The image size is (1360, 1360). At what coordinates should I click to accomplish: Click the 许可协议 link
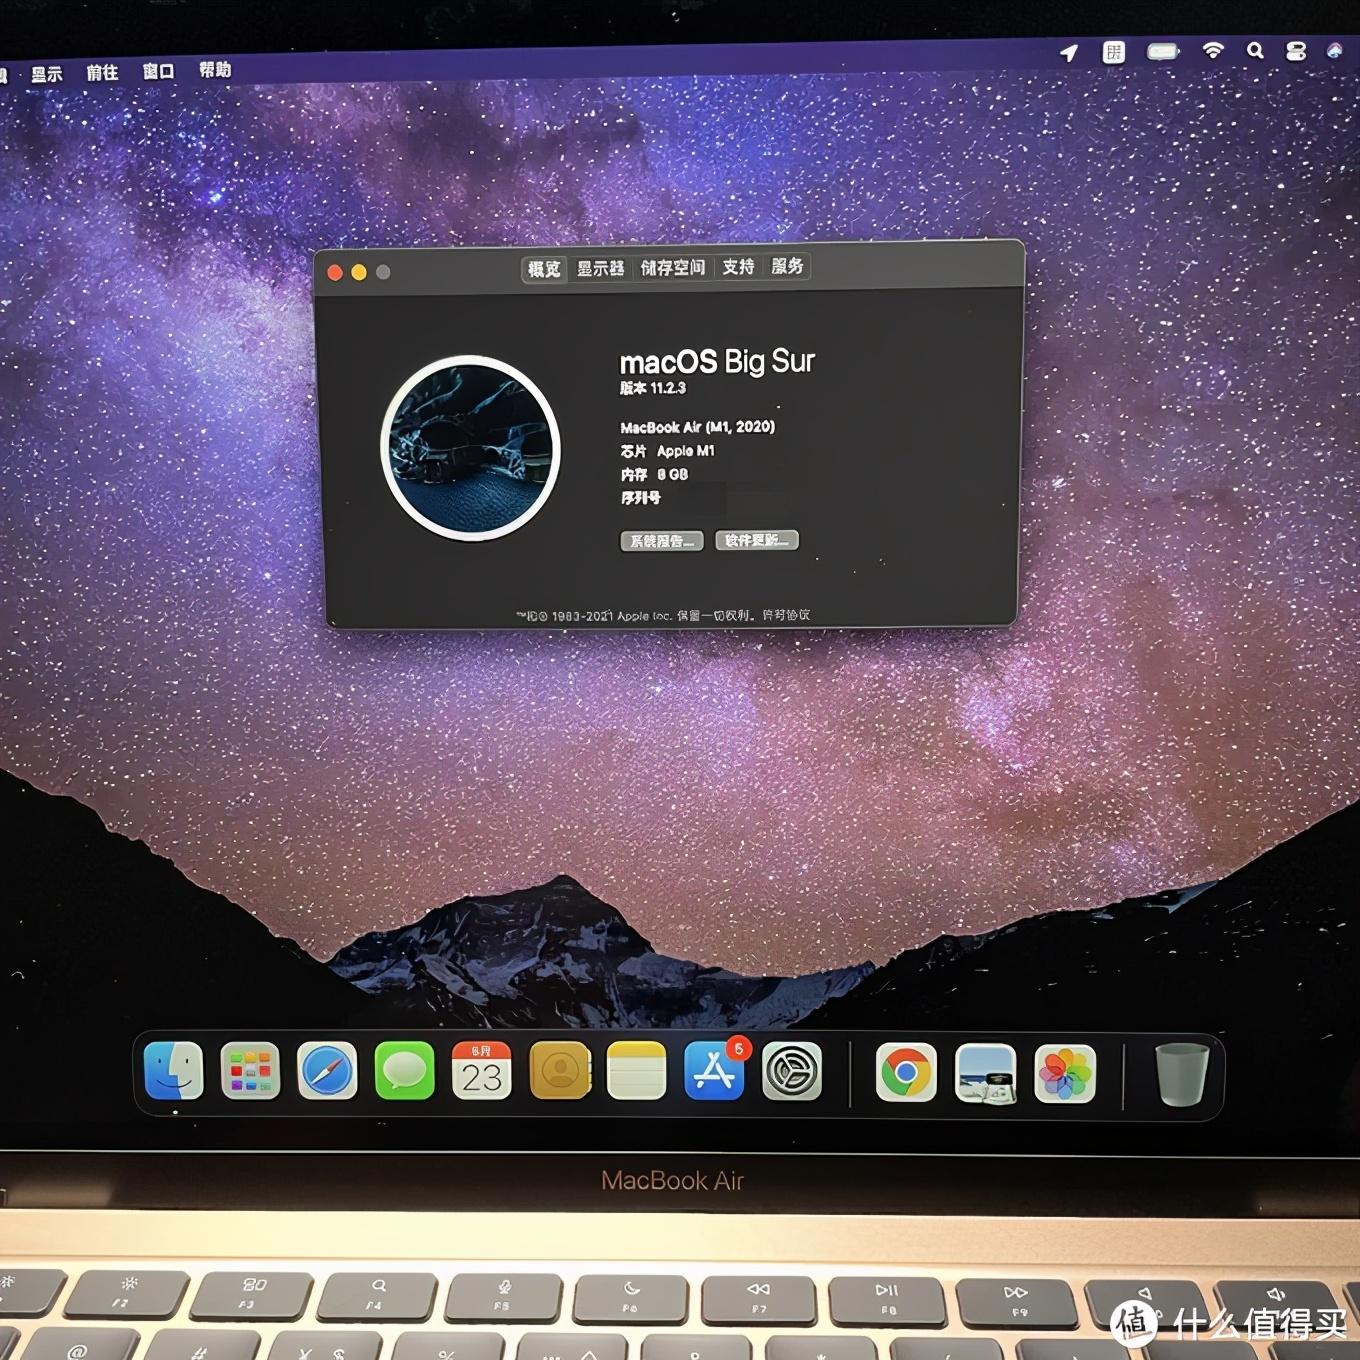(x=786, y=615)
